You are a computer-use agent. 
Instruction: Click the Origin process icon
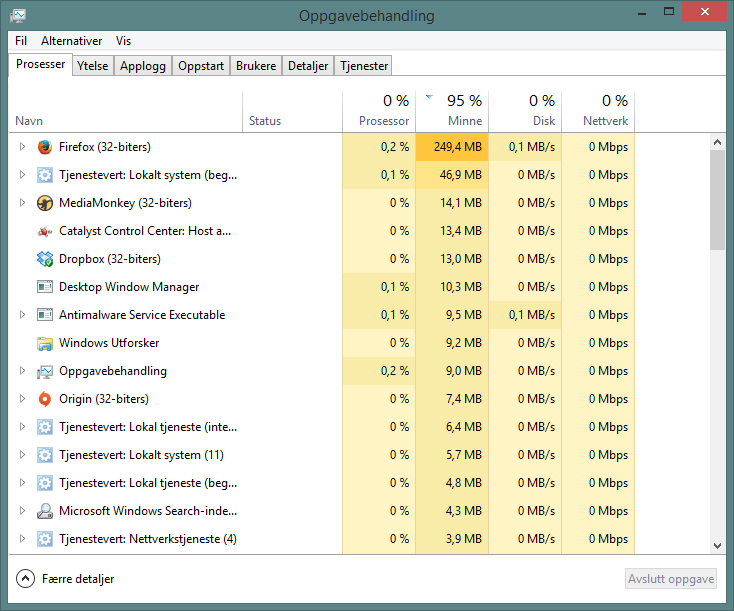(x=44, y=399)
